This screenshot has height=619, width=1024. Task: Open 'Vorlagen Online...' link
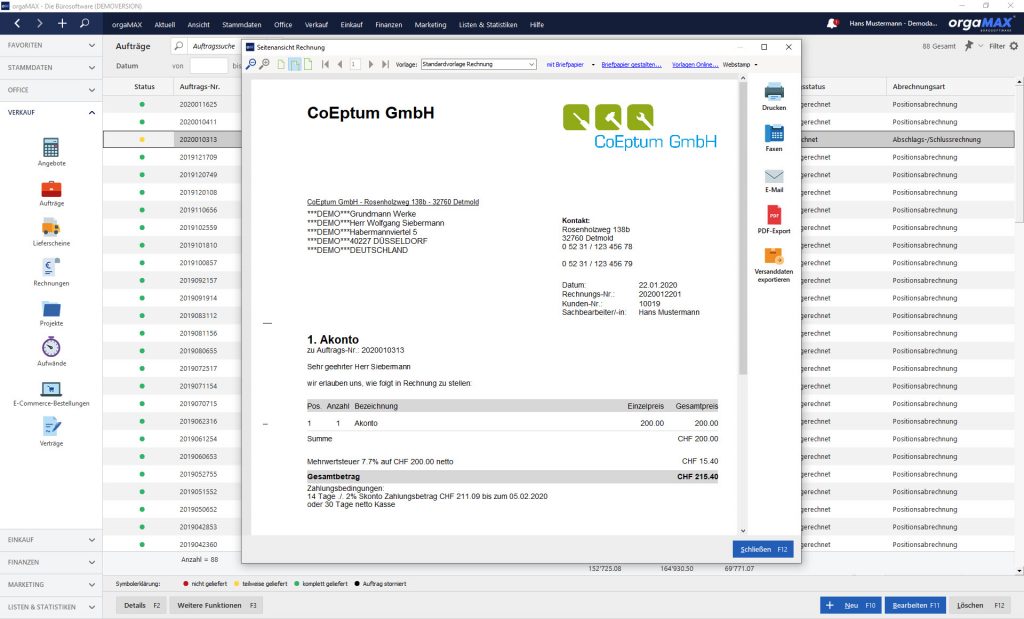(695, 65)
